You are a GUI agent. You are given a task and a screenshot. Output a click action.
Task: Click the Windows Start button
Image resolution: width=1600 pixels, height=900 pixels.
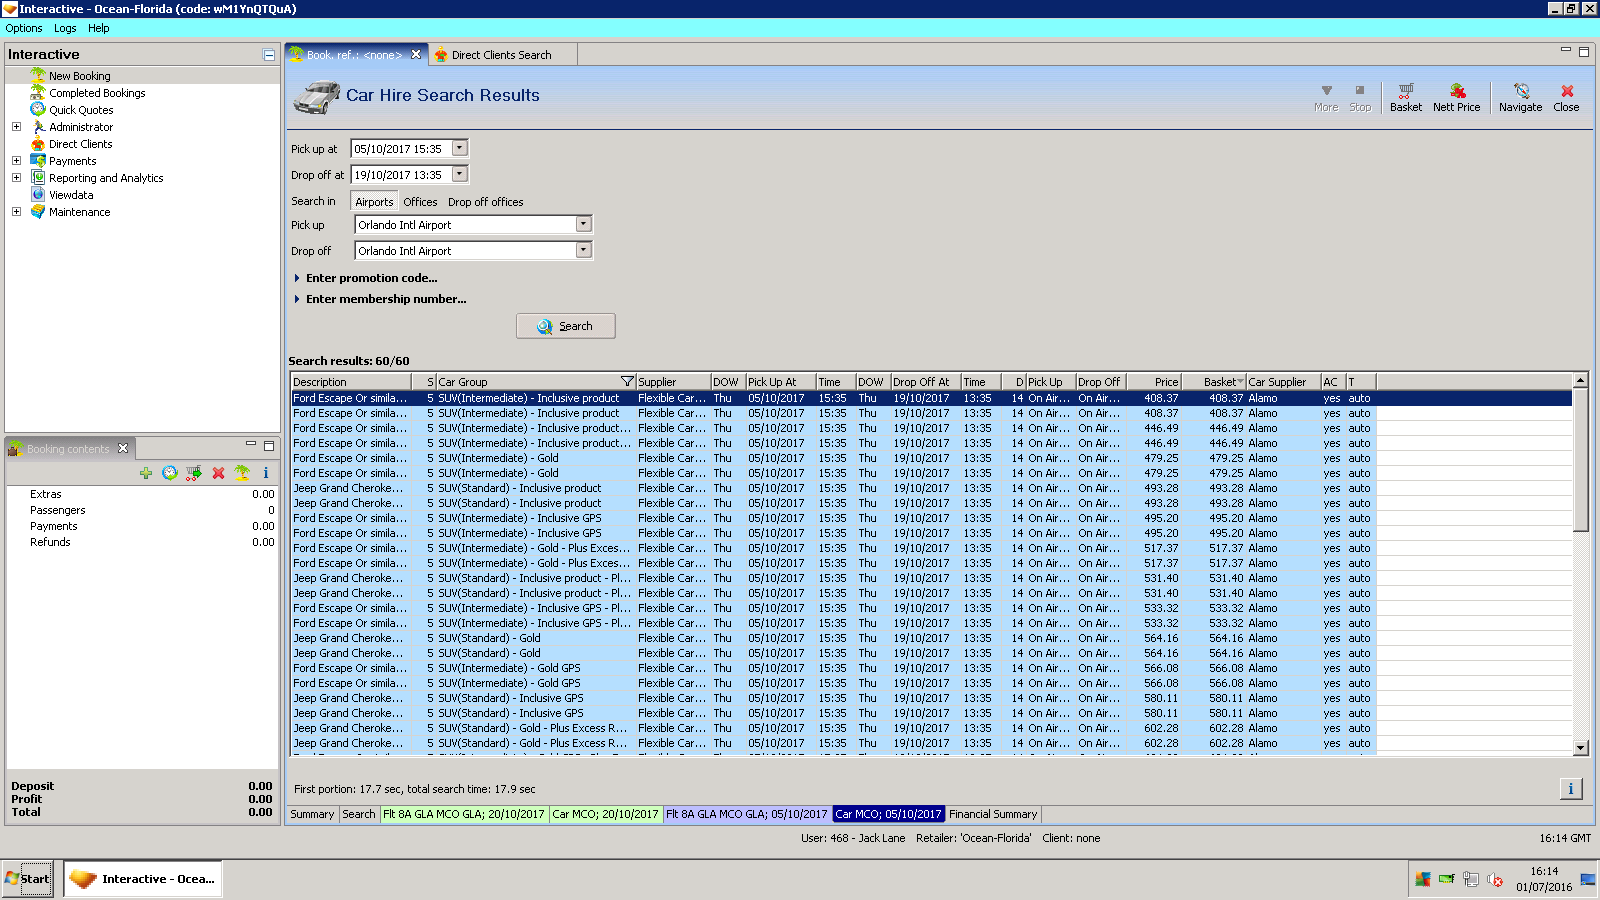point(28,879)
